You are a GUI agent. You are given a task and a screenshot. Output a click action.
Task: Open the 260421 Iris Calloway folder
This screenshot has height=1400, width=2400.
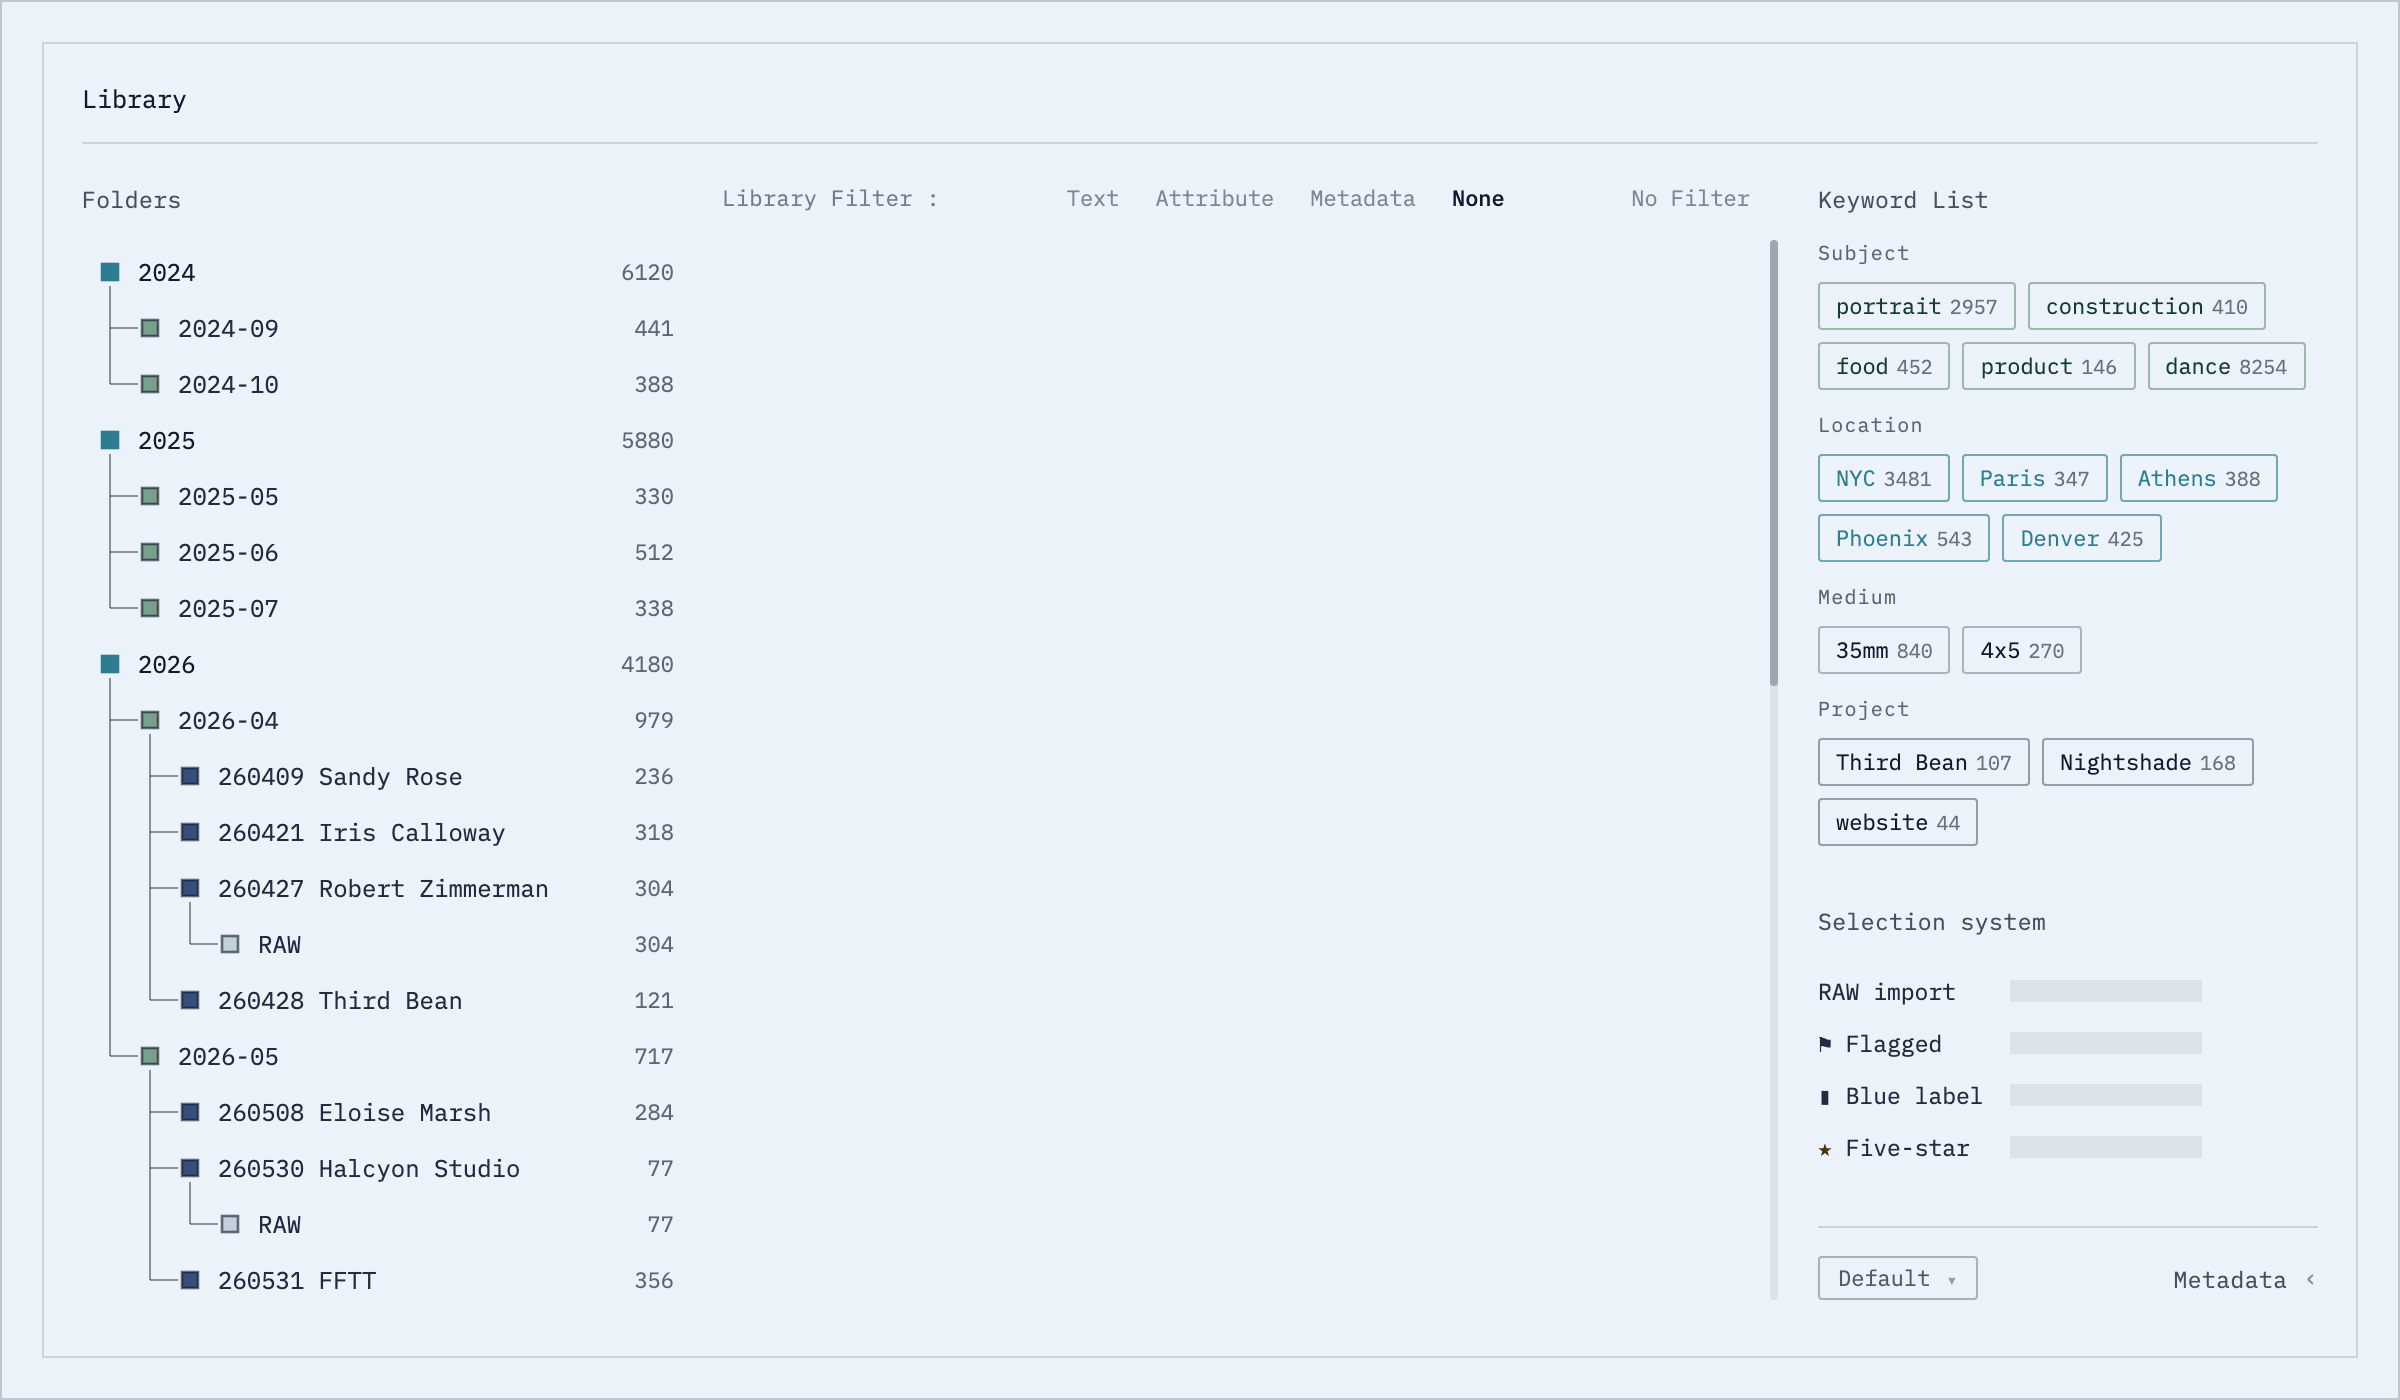pos(361,832)
